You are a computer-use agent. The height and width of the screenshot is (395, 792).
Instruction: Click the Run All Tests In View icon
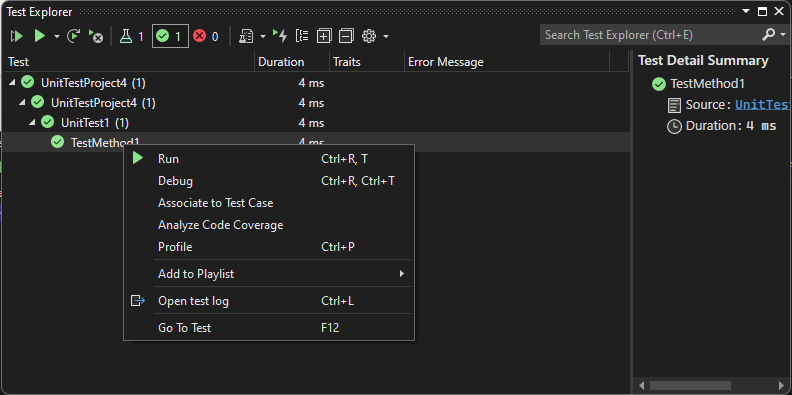click(17, 36)
